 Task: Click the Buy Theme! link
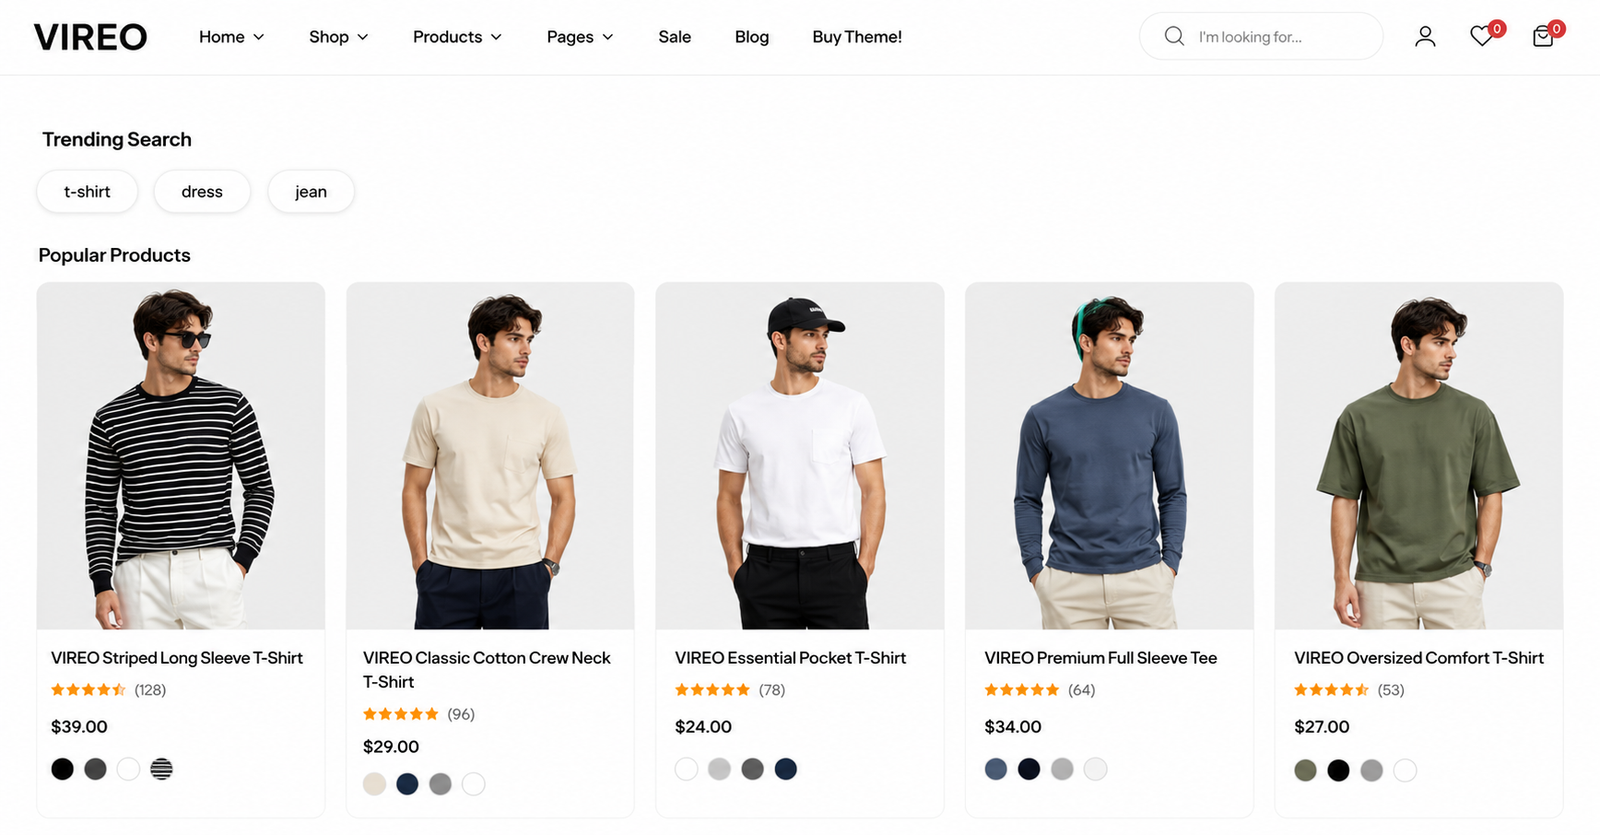(x=857, y=37)
